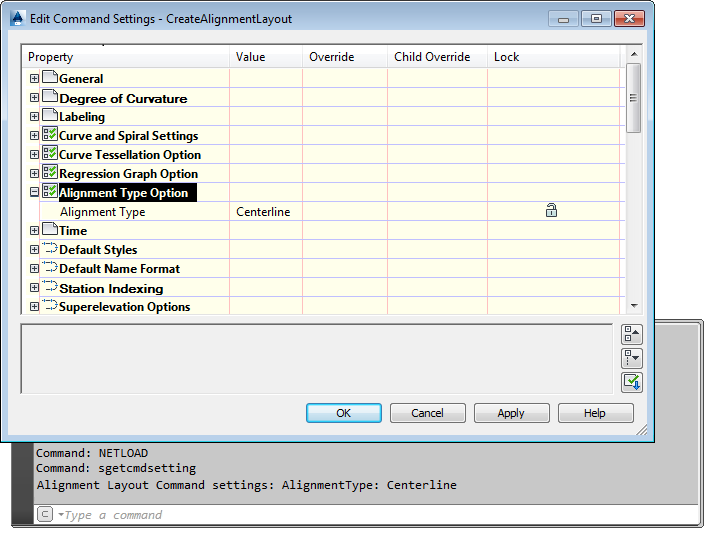Select the Curve Tessellation Option label
Viewport: 716px width, 538px height.
pyautogui.click(x=130, y=155)
